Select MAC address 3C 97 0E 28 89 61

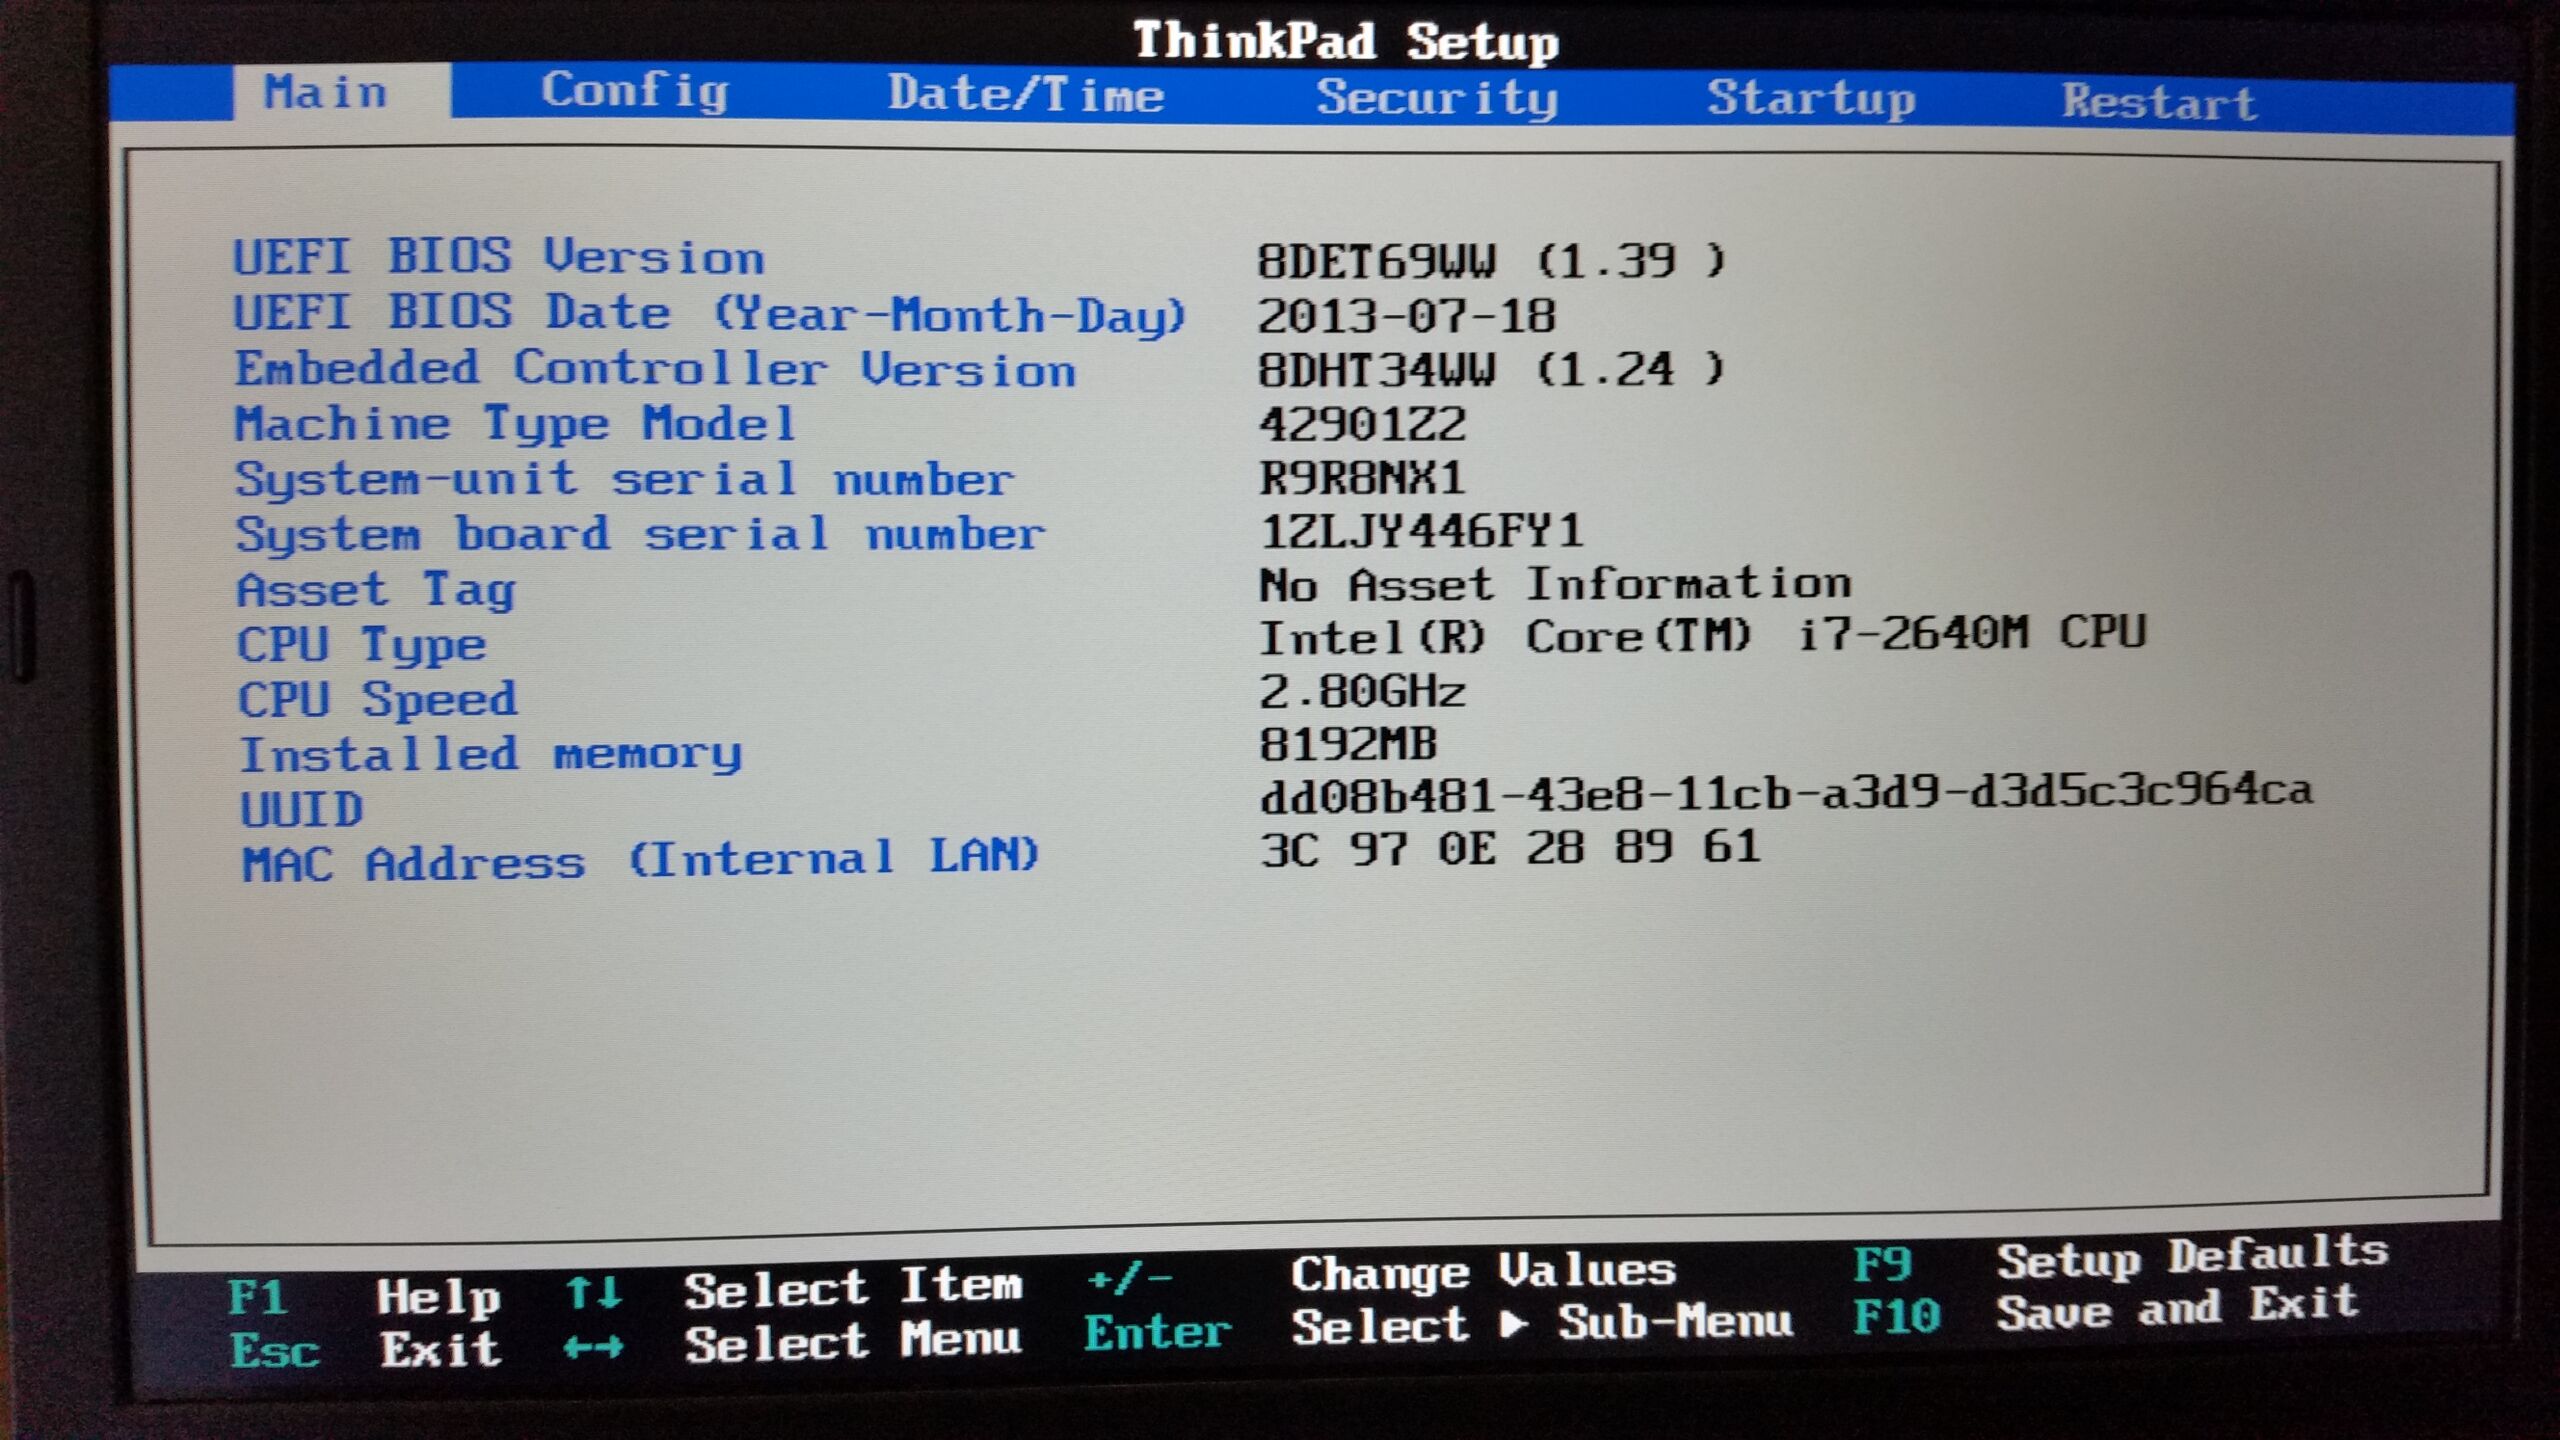[x=1510, y=848]
